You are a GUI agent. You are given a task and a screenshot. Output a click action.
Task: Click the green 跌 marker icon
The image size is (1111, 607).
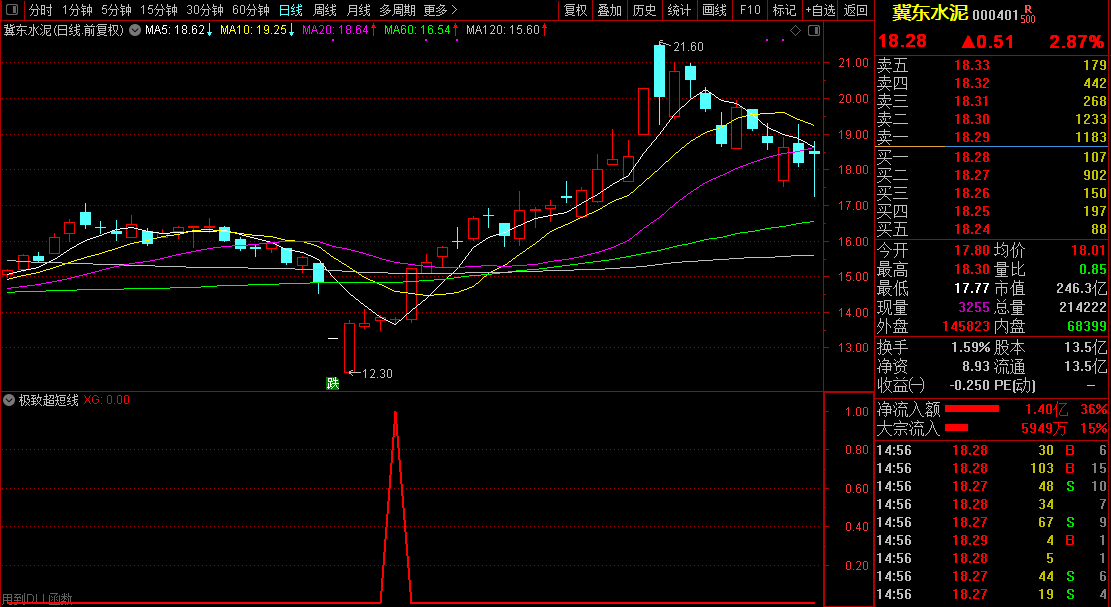pyautogui.click(x=332, y=383)
